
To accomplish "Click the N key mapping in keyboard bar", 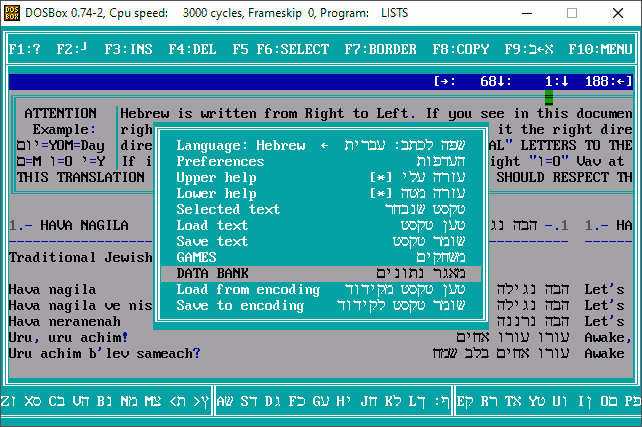I will (129, 401).
